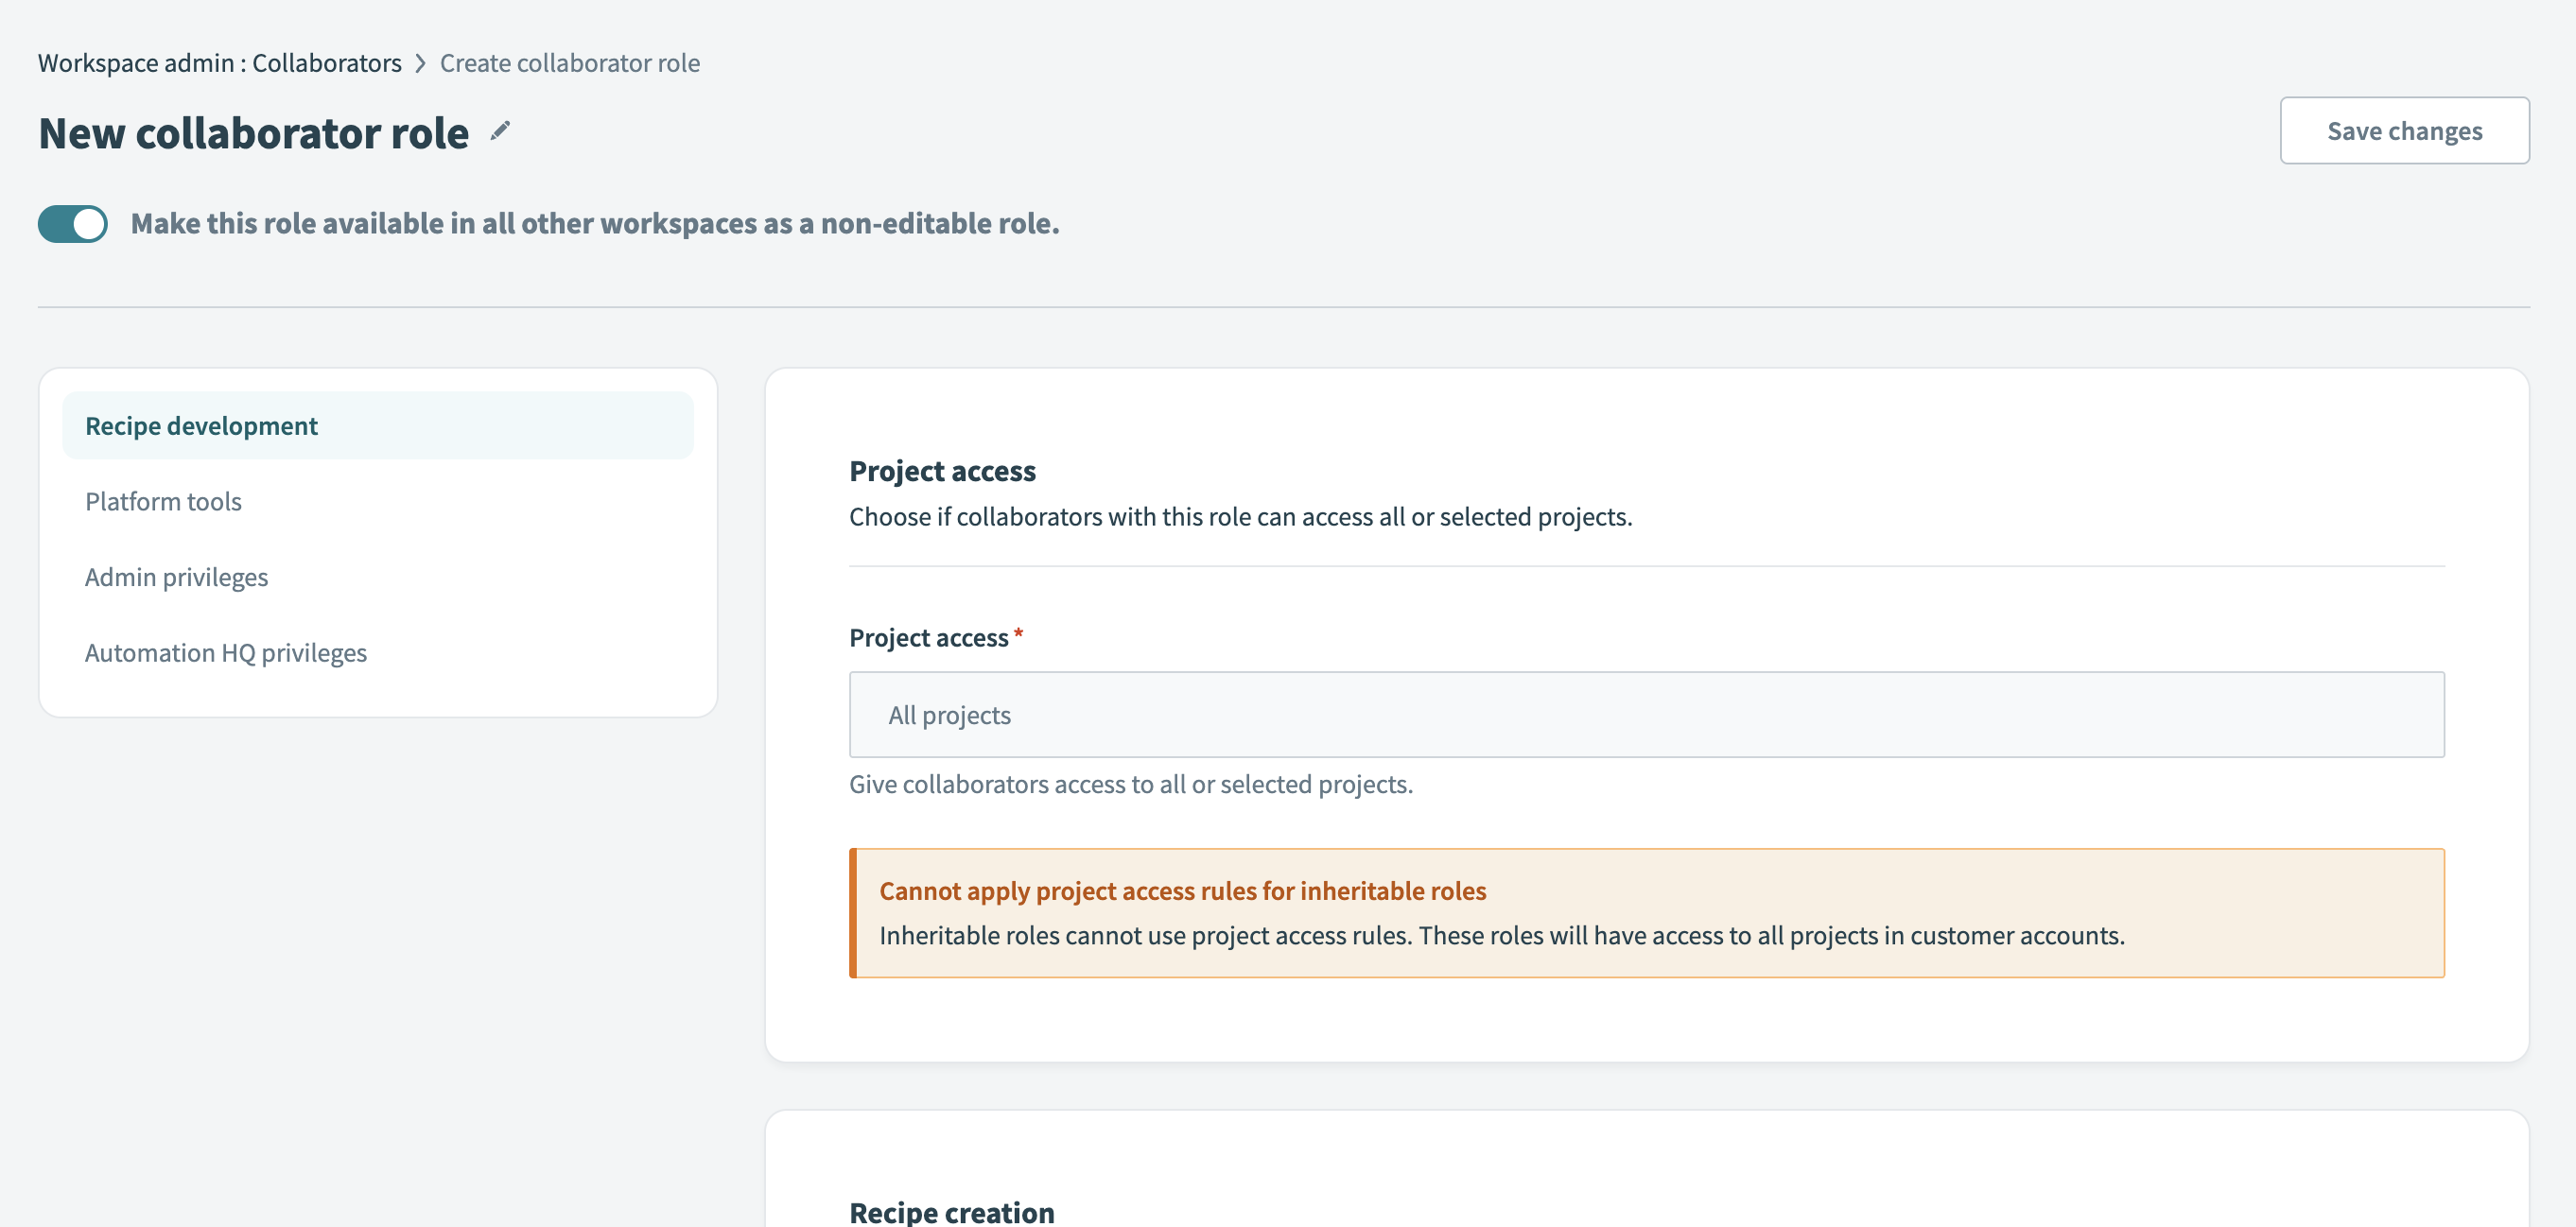Open the Platform tools section
Viewport: 2576px width, 1227px height.
[x=378, y=501]
